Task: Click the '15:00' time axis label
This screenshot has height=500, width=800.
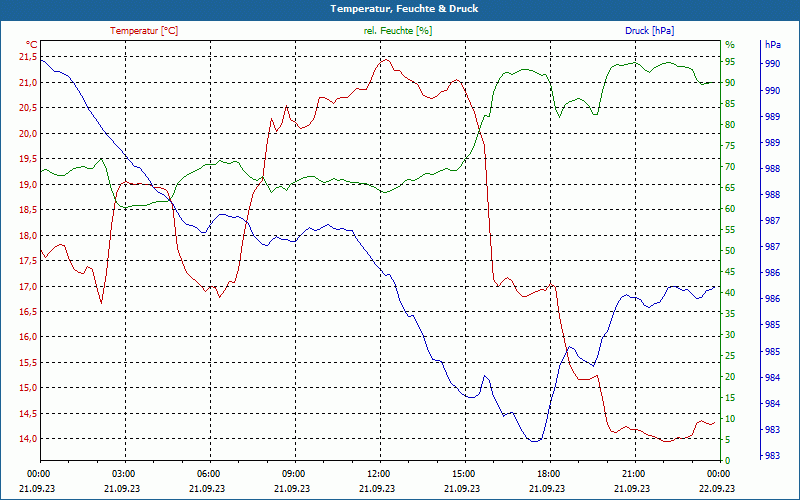Action: [465, 473]
